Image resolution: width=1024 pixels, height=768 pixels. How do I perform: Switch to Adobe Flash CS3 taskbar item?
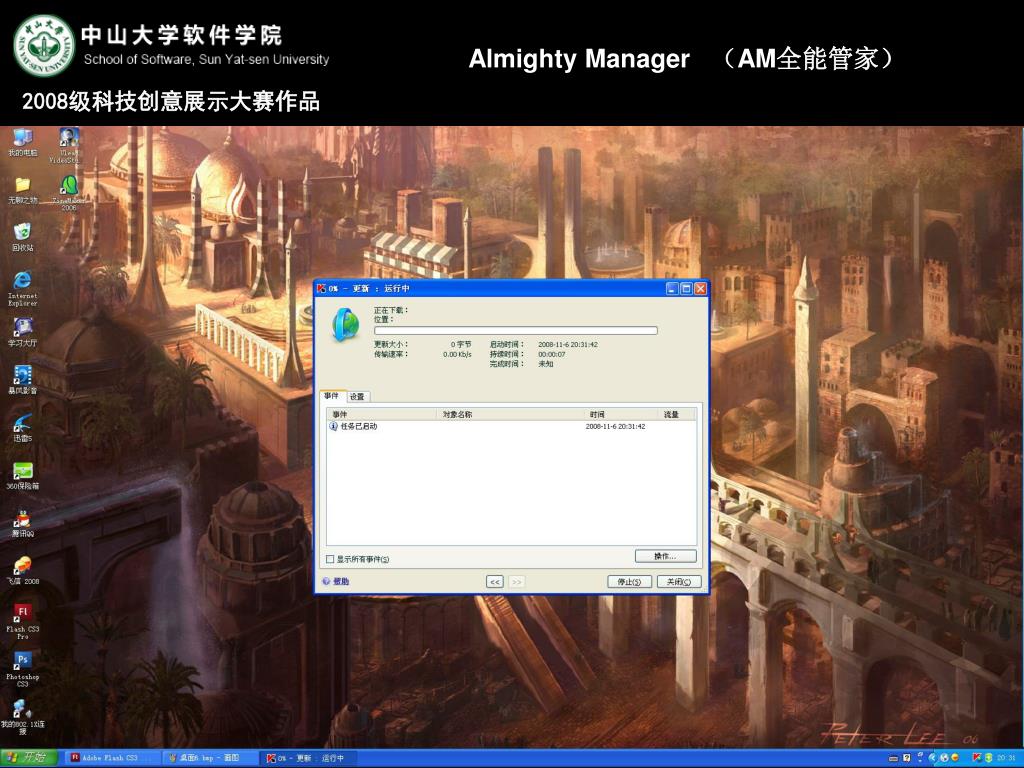[112, 758]
